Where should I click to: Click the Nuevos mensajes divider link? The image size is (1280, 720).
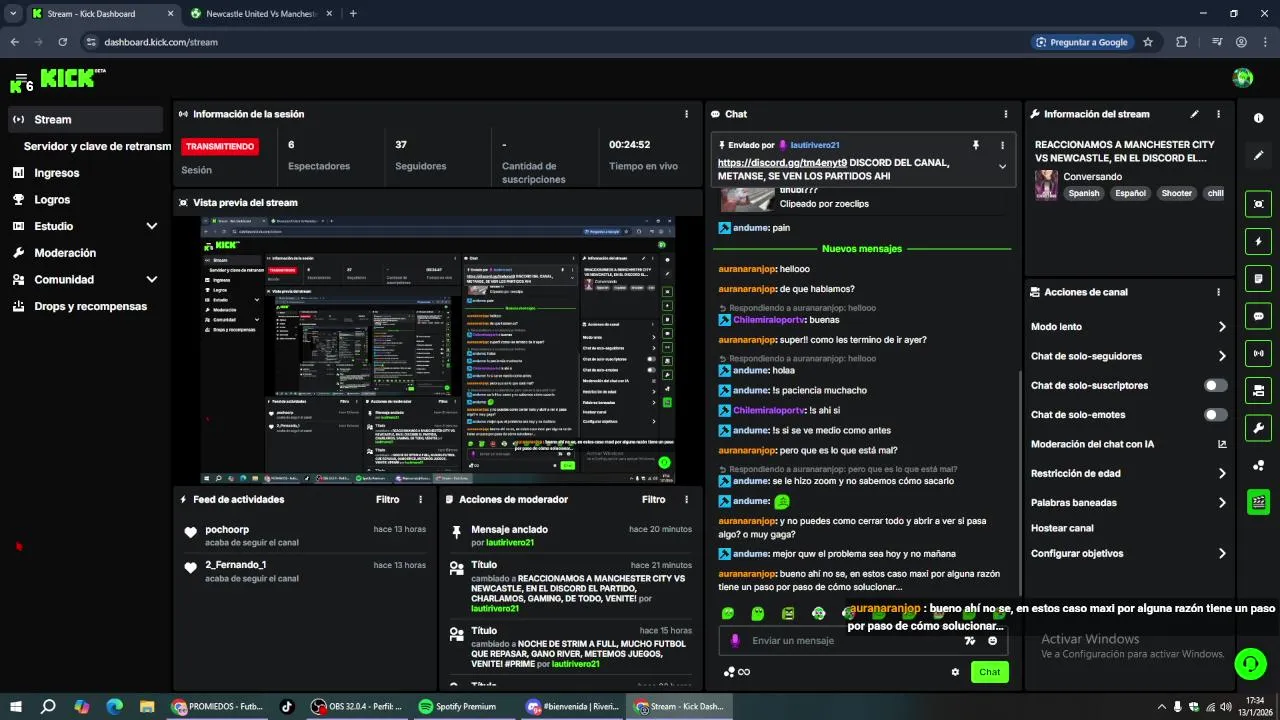861,248
